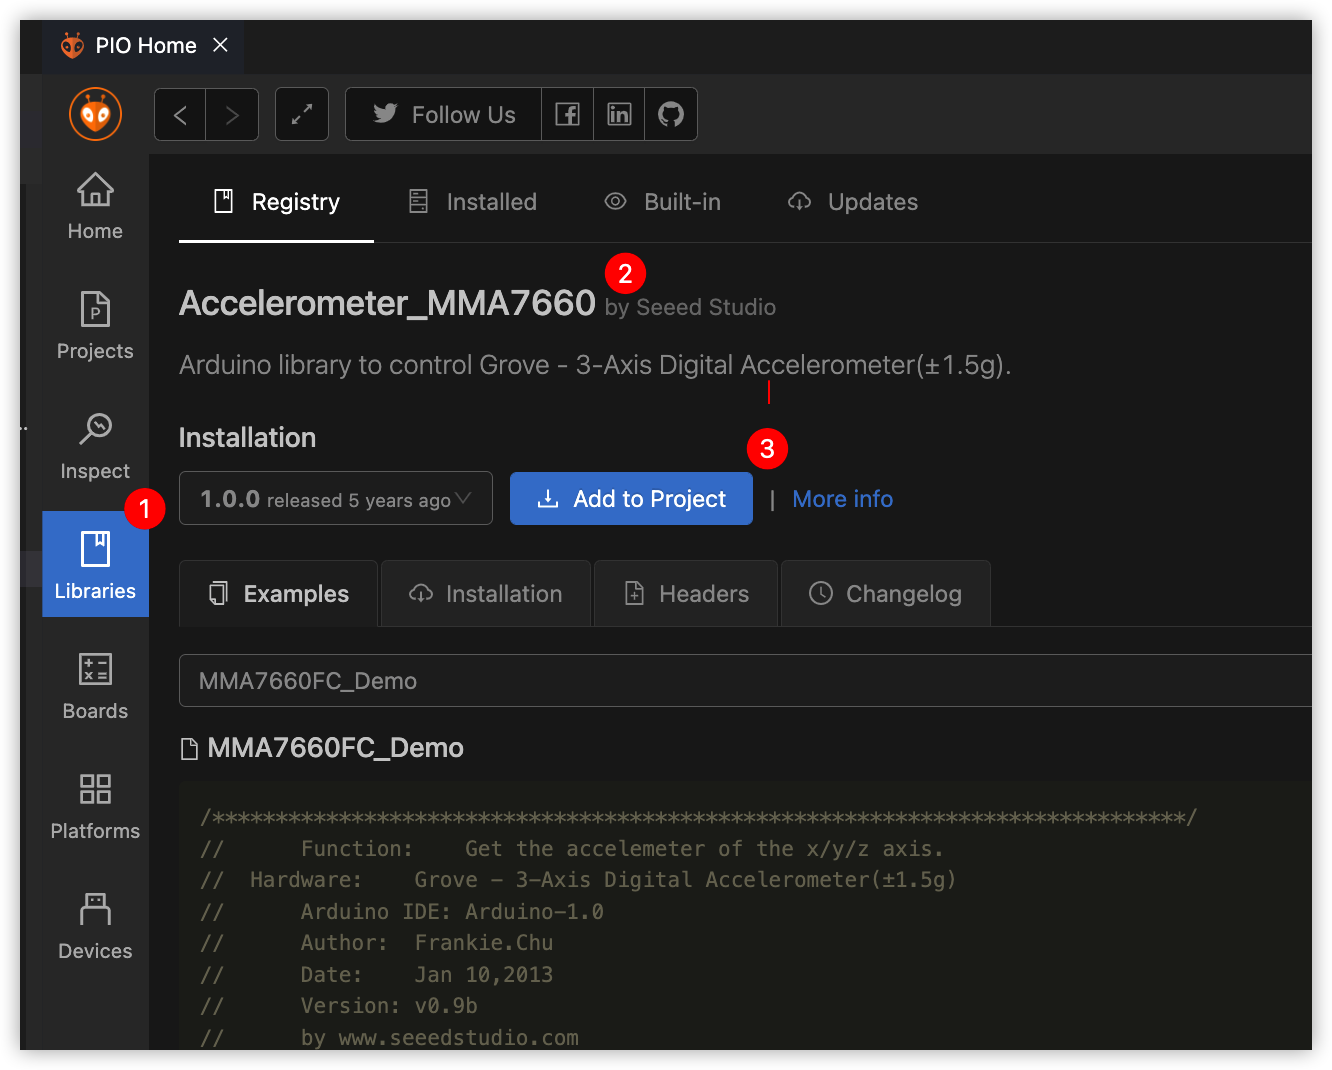This screenshot has width=1332, height=1070.
Task: Select the Installation tab
Action: point(486,594)
